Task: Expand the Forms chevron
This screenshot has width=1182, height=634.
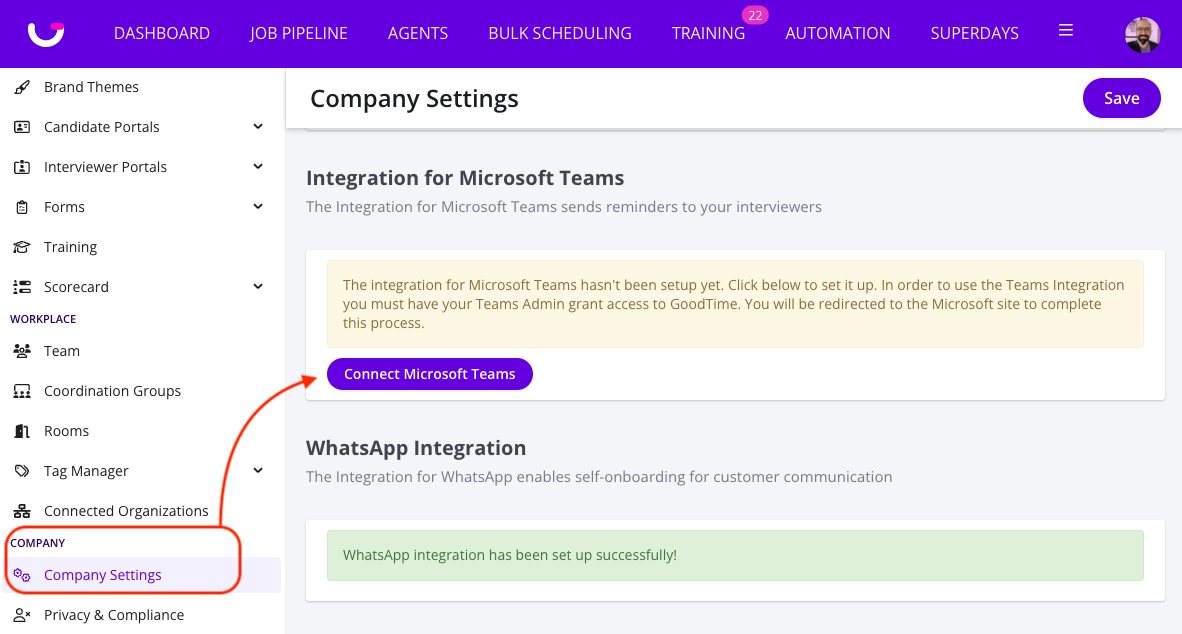Action: [258, 207]
